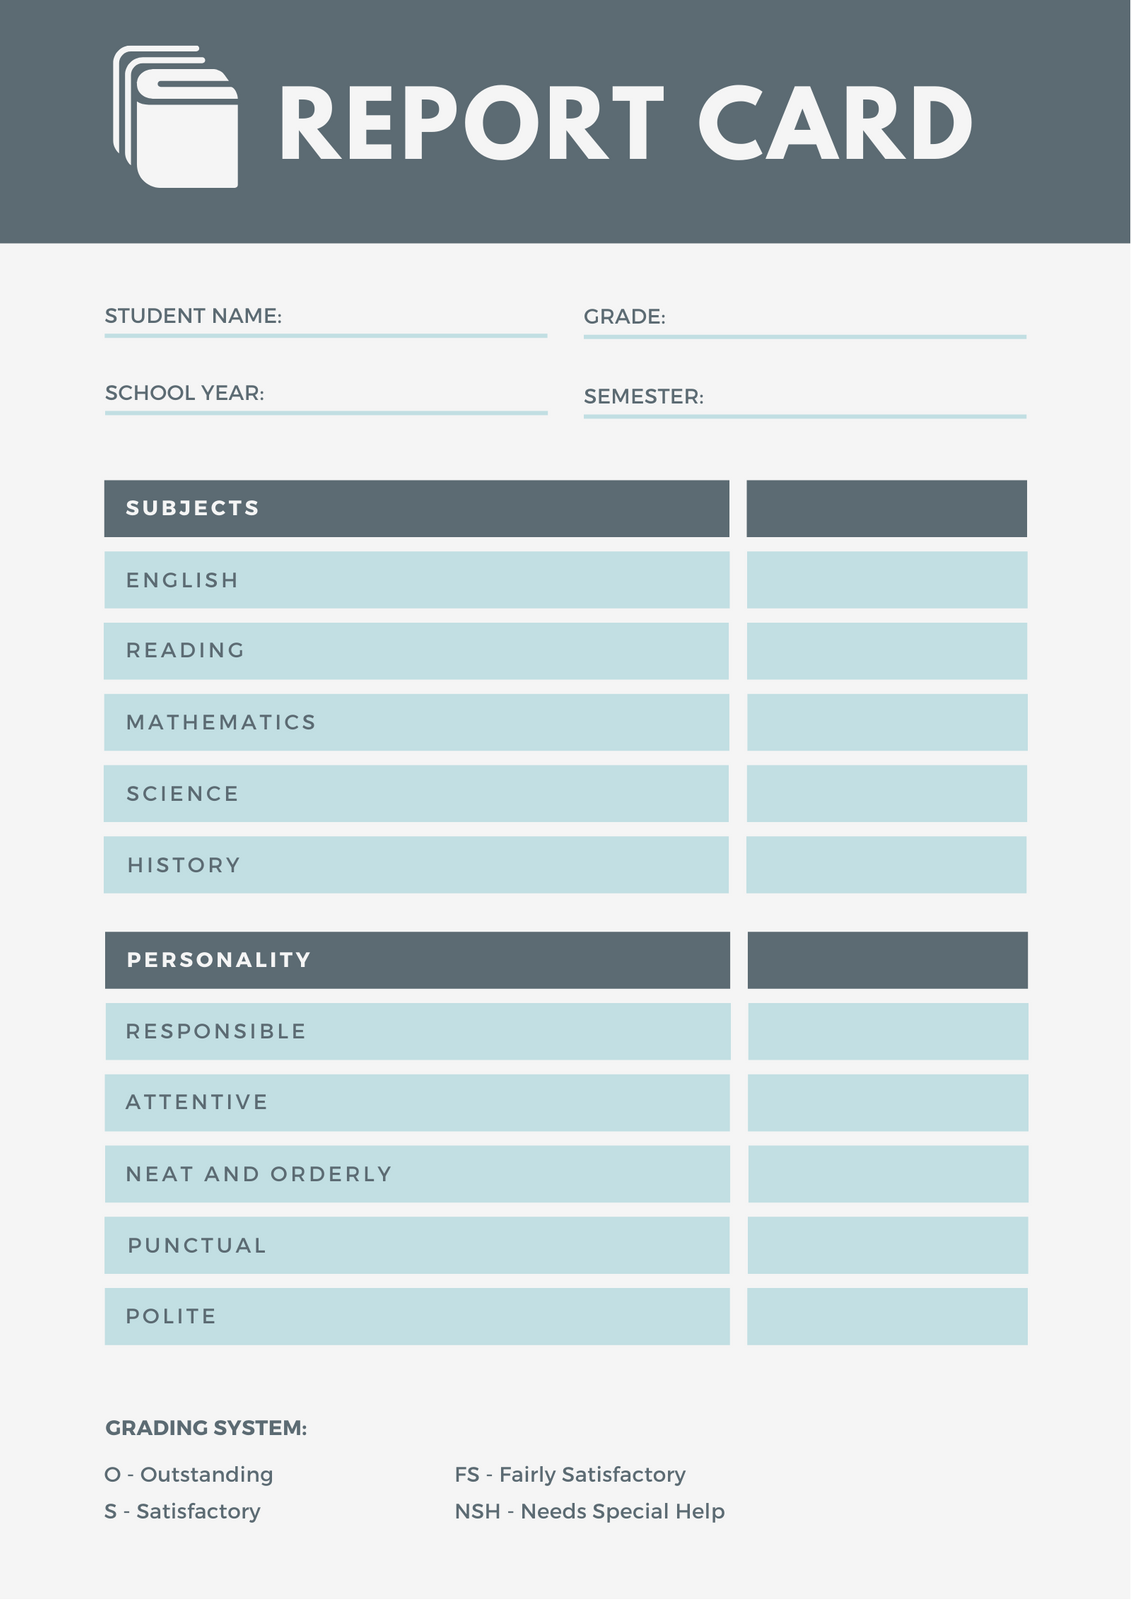Select the PERSONALITY header bar
Viewport: 1131px width, 1600px height.
[418, 960]
